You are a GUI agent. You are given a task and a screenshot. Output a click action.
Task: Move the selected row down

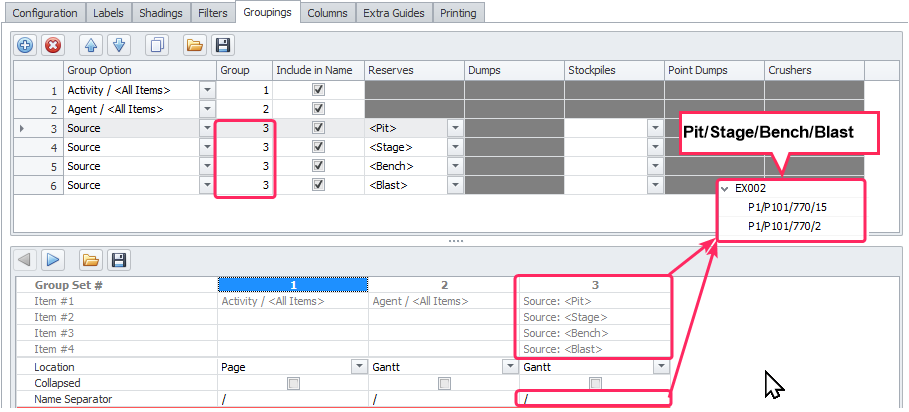(x=118, y=45)
